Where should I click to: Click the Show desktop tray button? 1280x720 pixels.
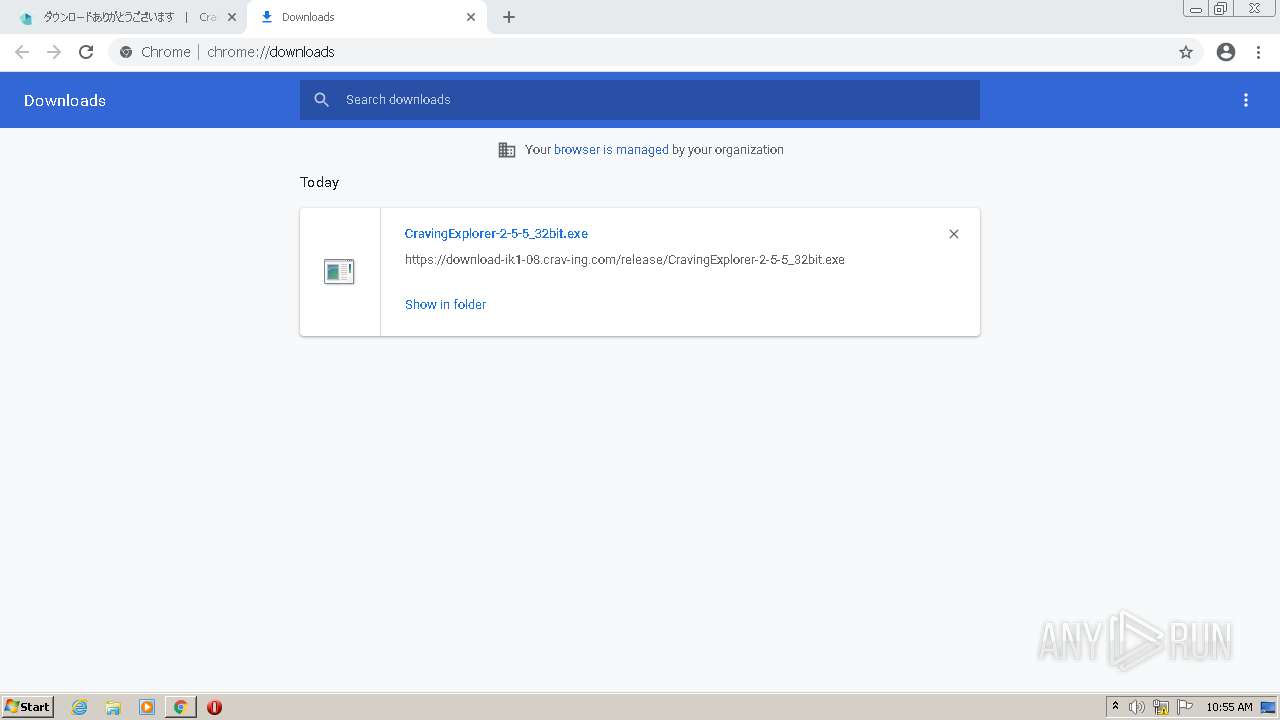point(1269,707)
